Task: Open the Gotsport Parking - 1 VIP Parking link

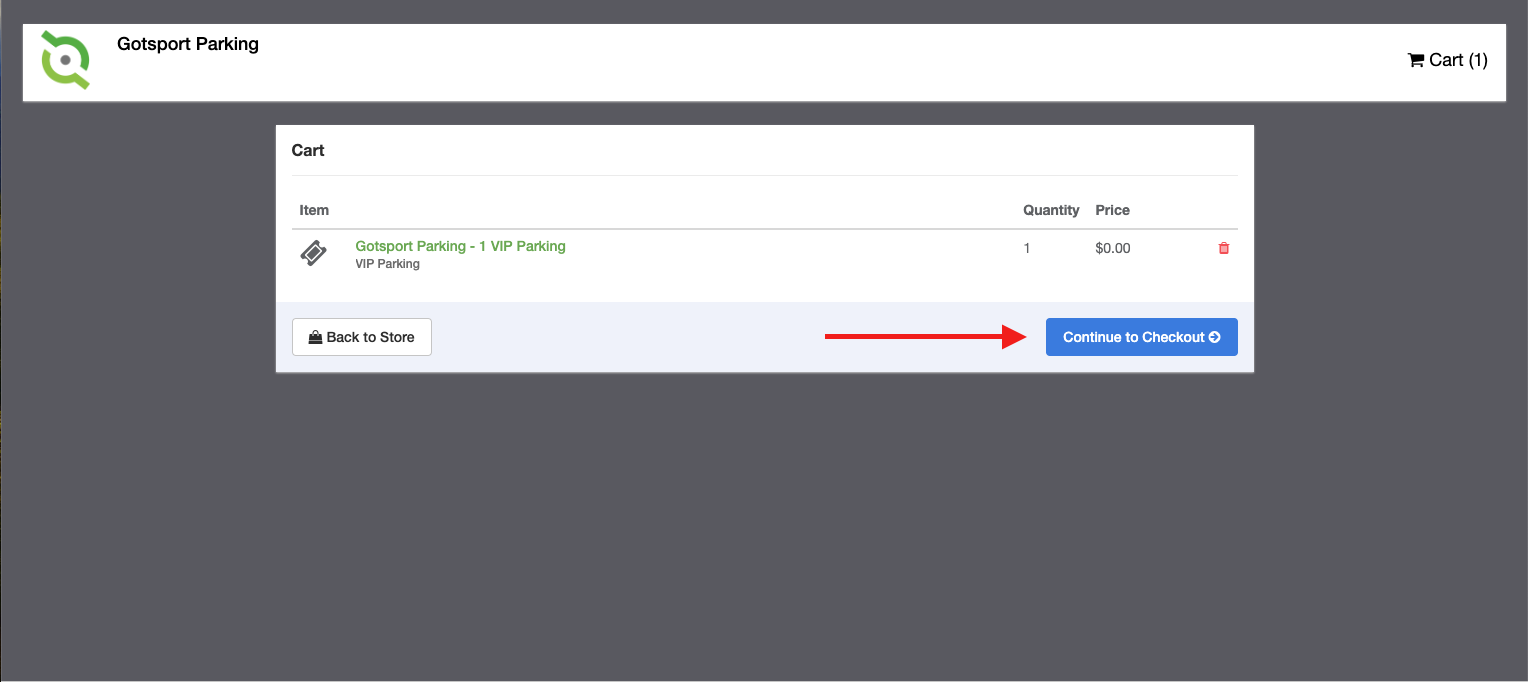Action: click(460, 246)
